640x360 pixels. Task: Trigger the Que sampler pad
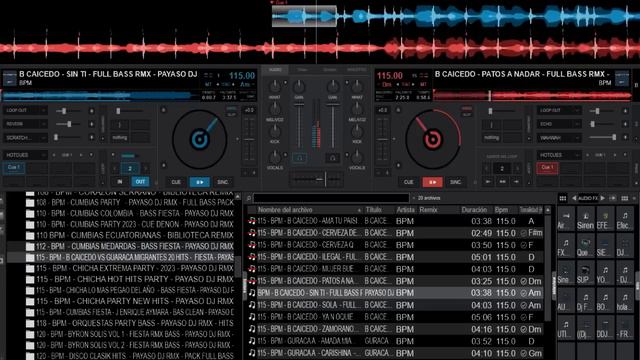585,246
